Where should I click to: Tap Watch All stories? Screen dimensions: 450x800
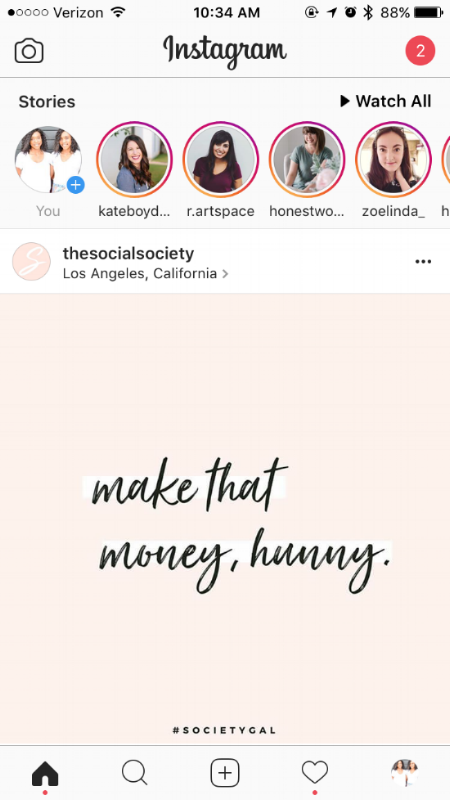click(386, 101)
